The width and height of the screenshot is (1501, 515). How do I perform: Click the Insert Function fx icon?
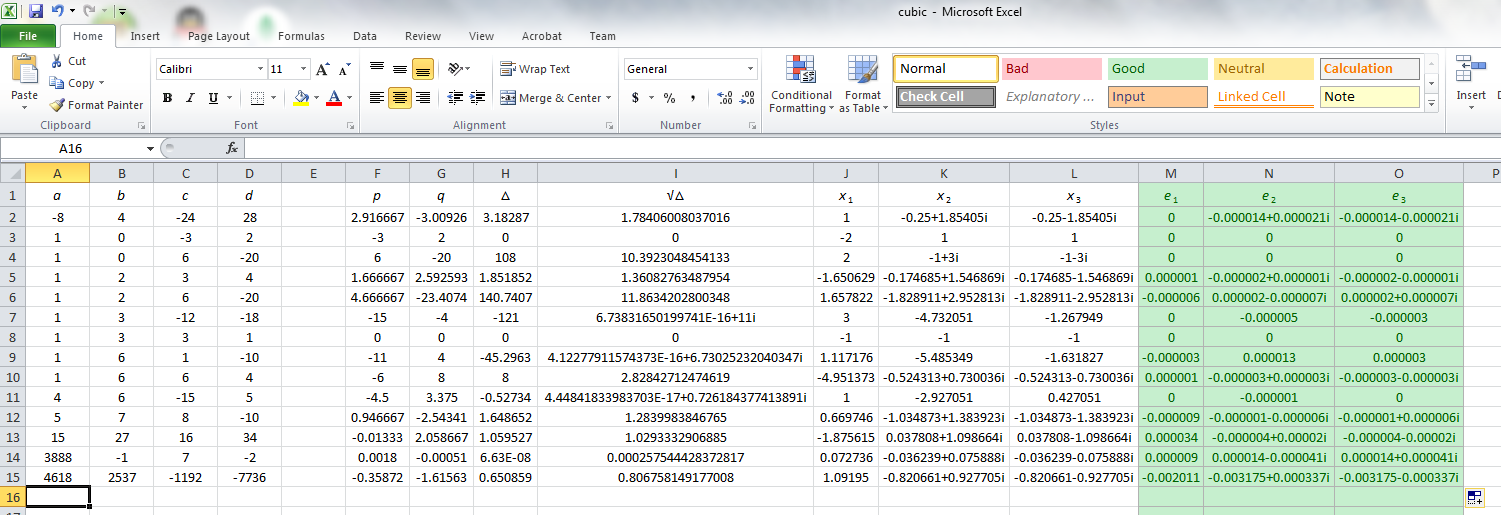pos(232,148)
